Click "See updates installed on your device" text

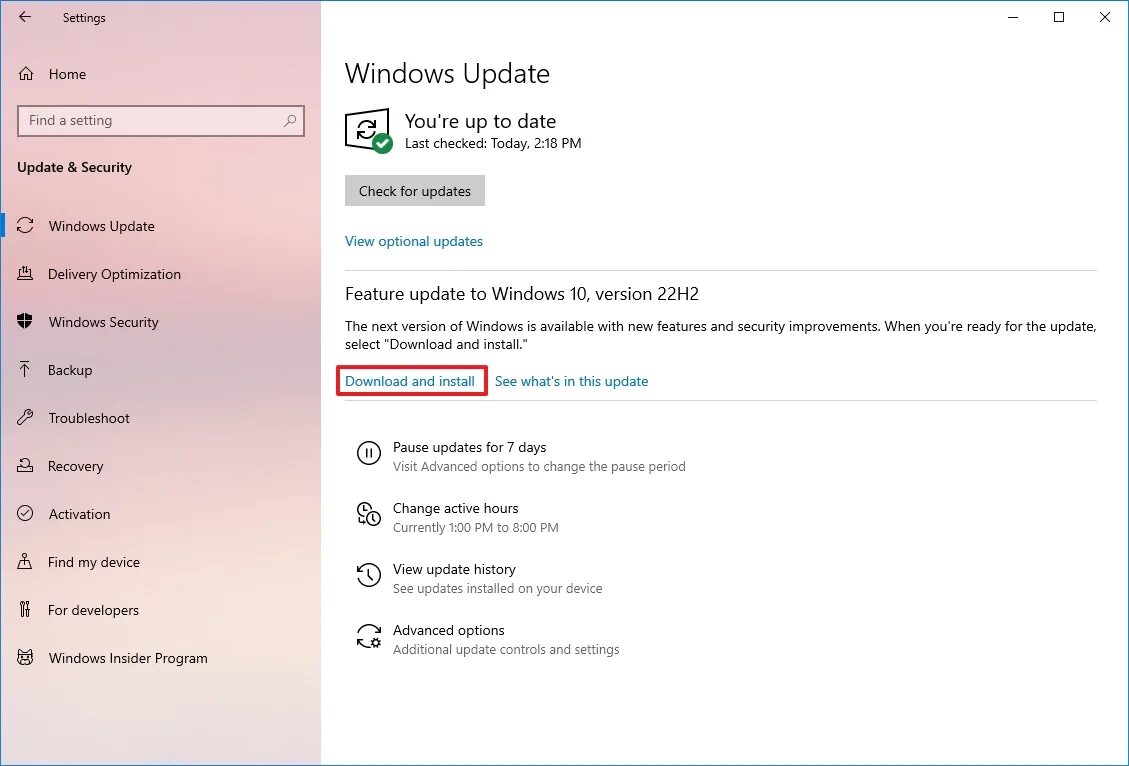(x=498, y=588)
